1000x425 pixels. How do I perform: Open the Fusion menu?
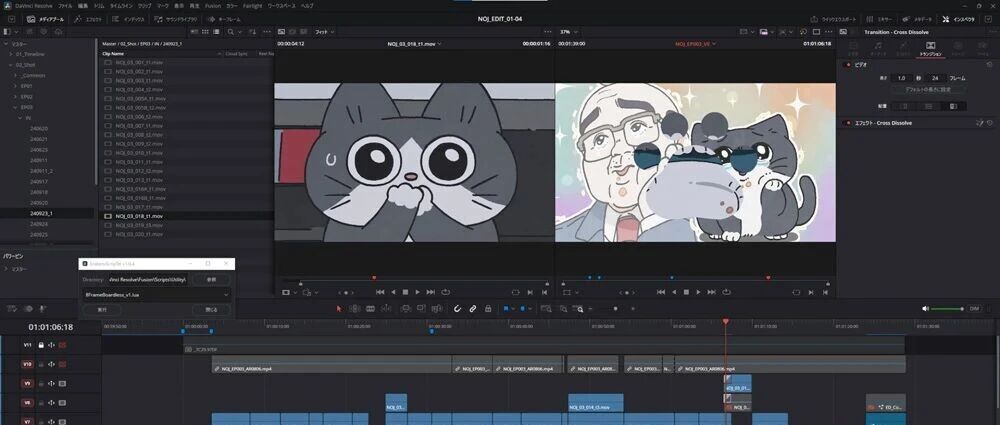212,6
